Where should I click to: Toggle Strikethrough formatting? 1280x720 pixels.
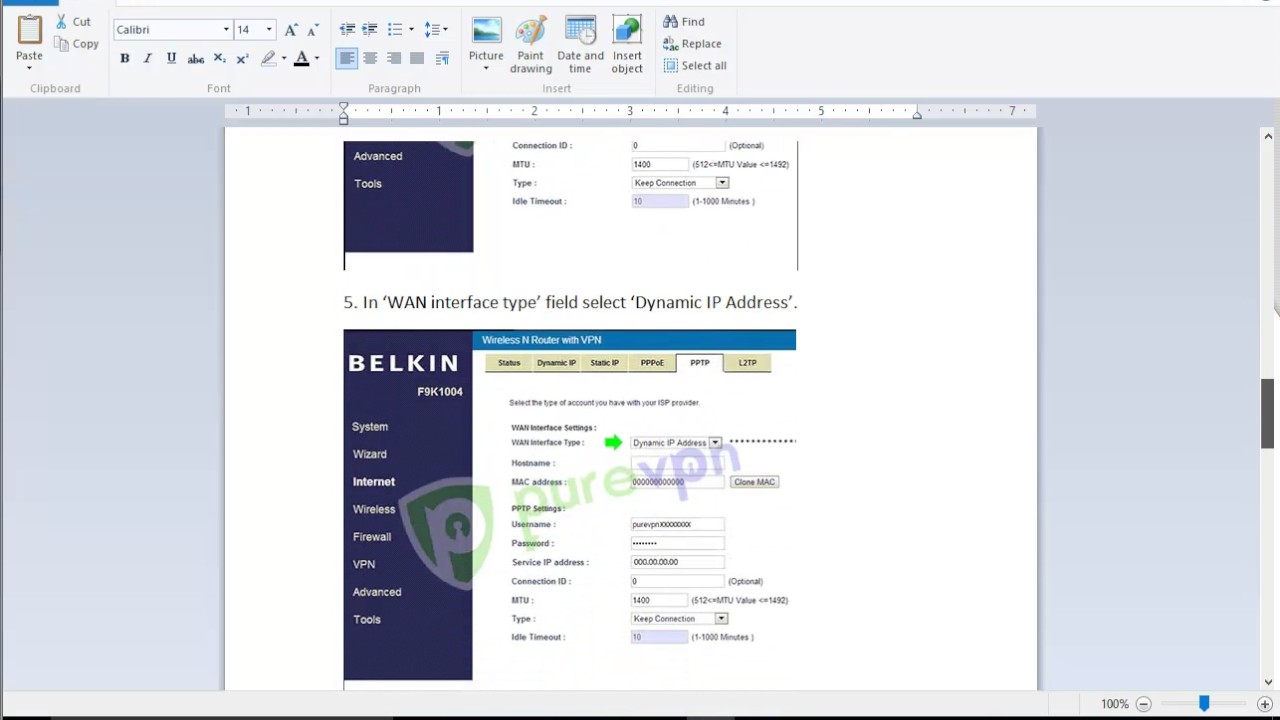point(196,58)
